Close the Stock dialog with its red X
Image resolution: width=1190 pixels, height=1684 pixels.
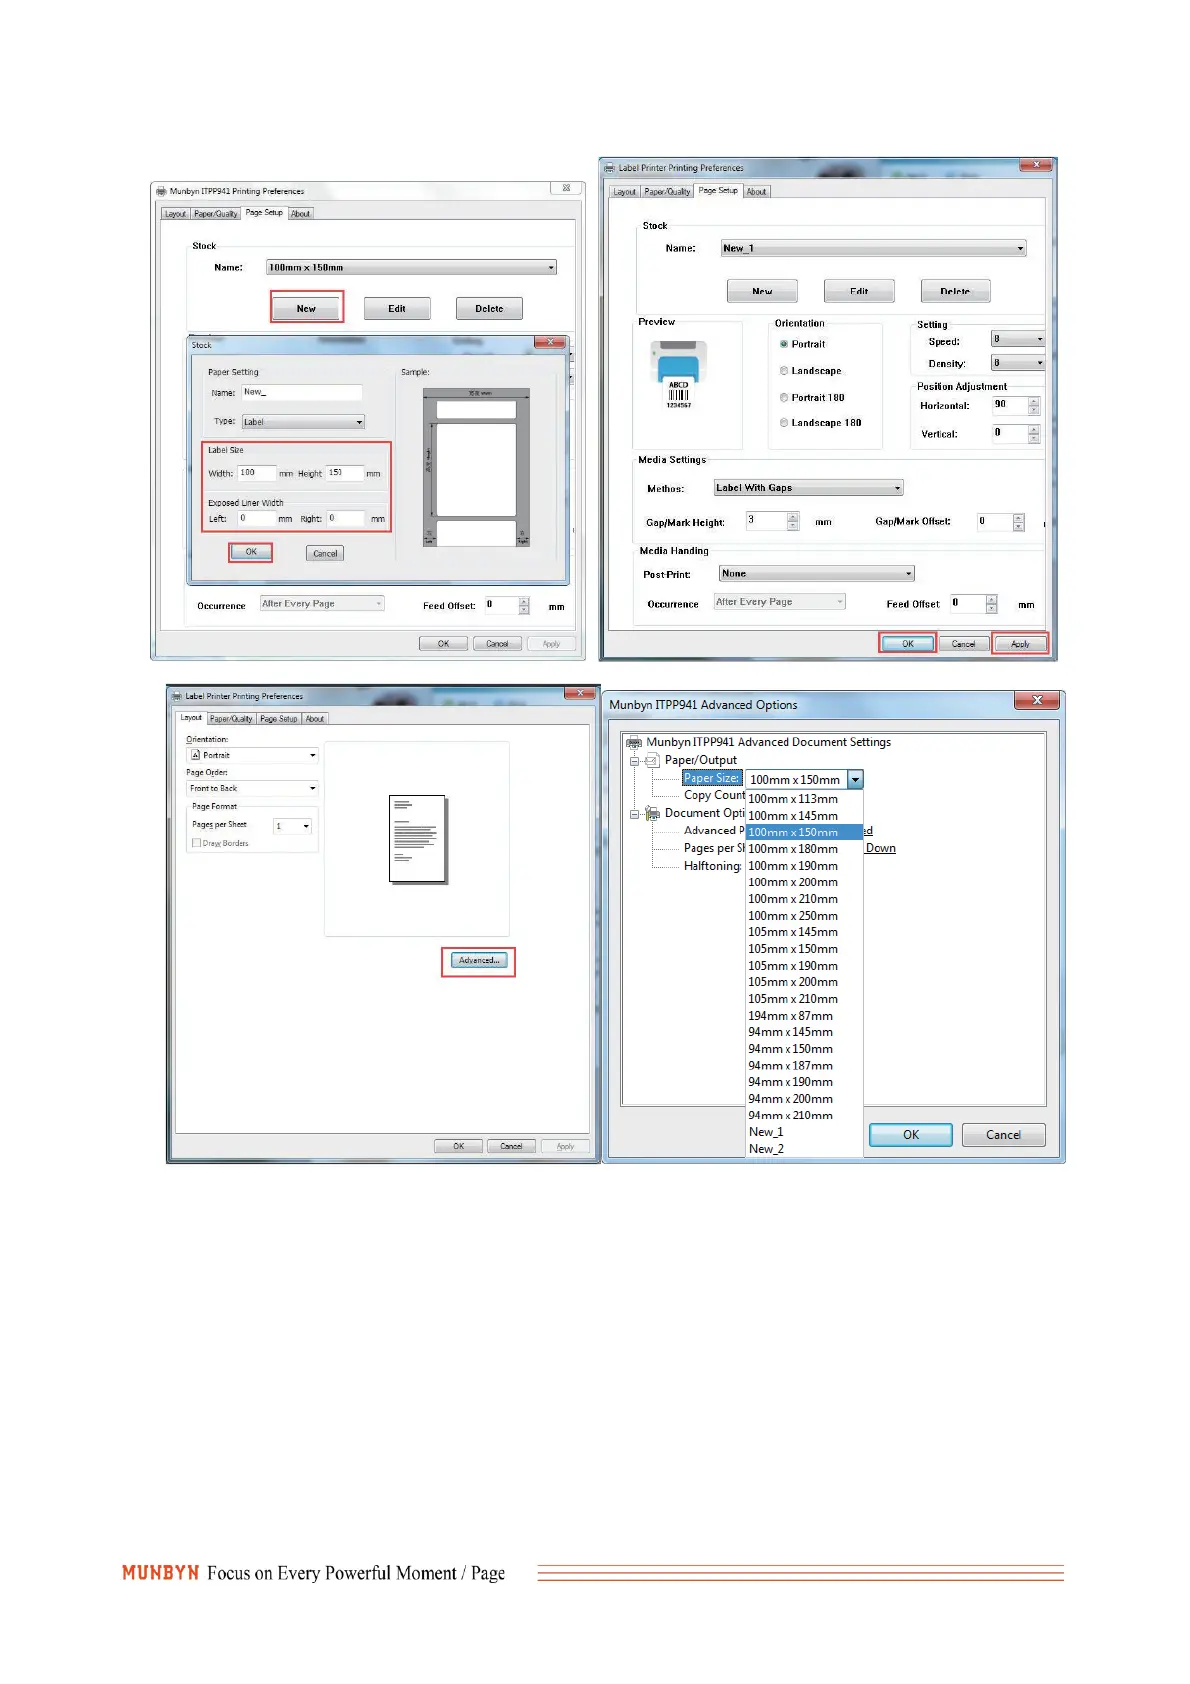point(549,343)
